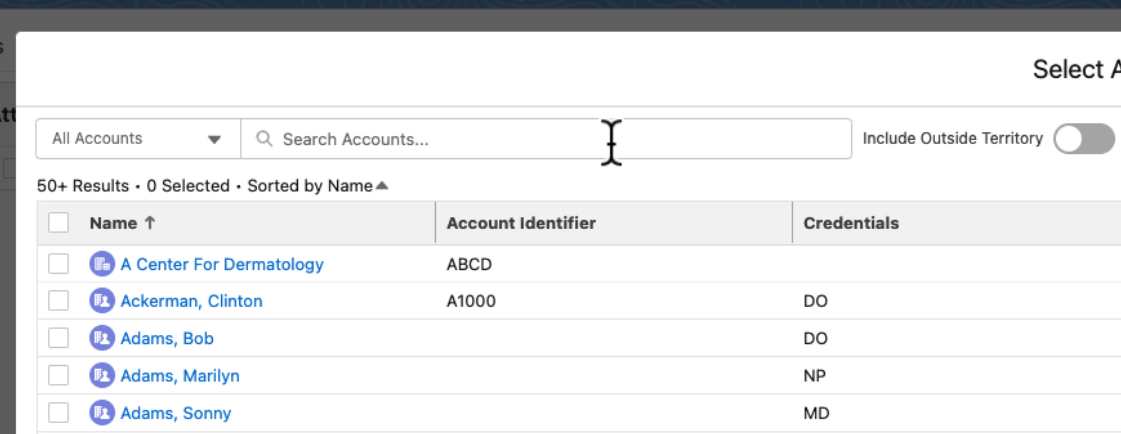Select the checkbox for Adams, Bob
This screenshot has width=1121, height=434.
[59, 339]
